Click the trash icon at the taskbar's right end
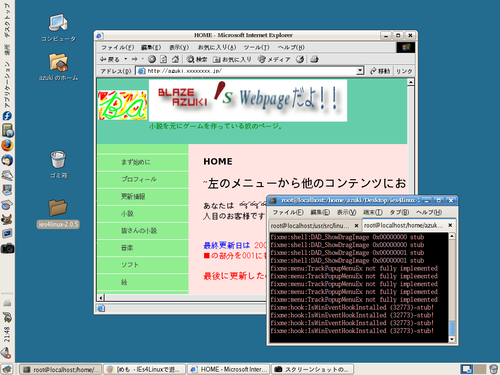This screenshot has width=500, height=375. tap(494, 369)
